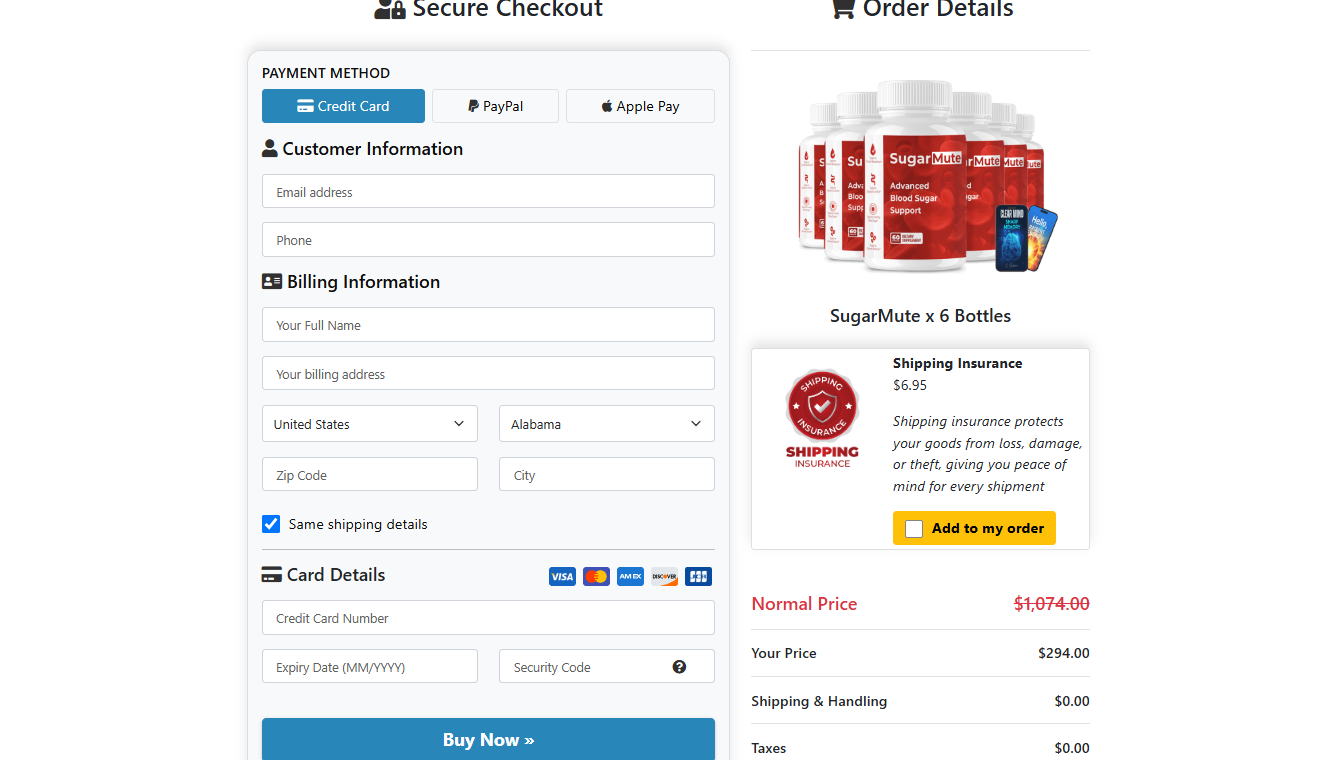Click the Mastercard icon
The height and width of the screenshot is (760, 1341).
point(596,576)
